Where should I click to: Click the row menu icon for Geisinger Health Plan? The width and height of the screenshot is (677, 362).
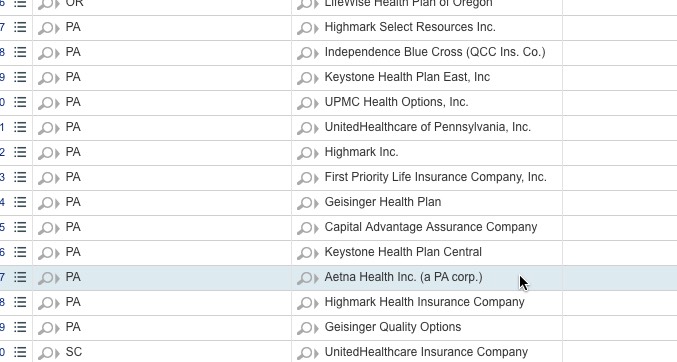point(20,202)
